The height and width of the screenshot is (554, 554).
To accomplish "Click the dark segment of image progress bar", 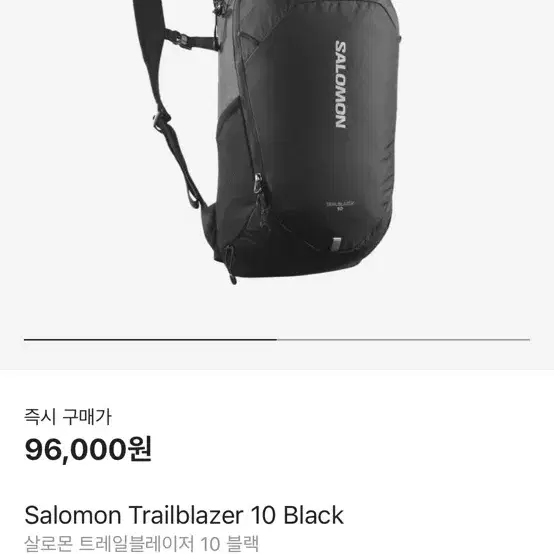I will point(151,340).
